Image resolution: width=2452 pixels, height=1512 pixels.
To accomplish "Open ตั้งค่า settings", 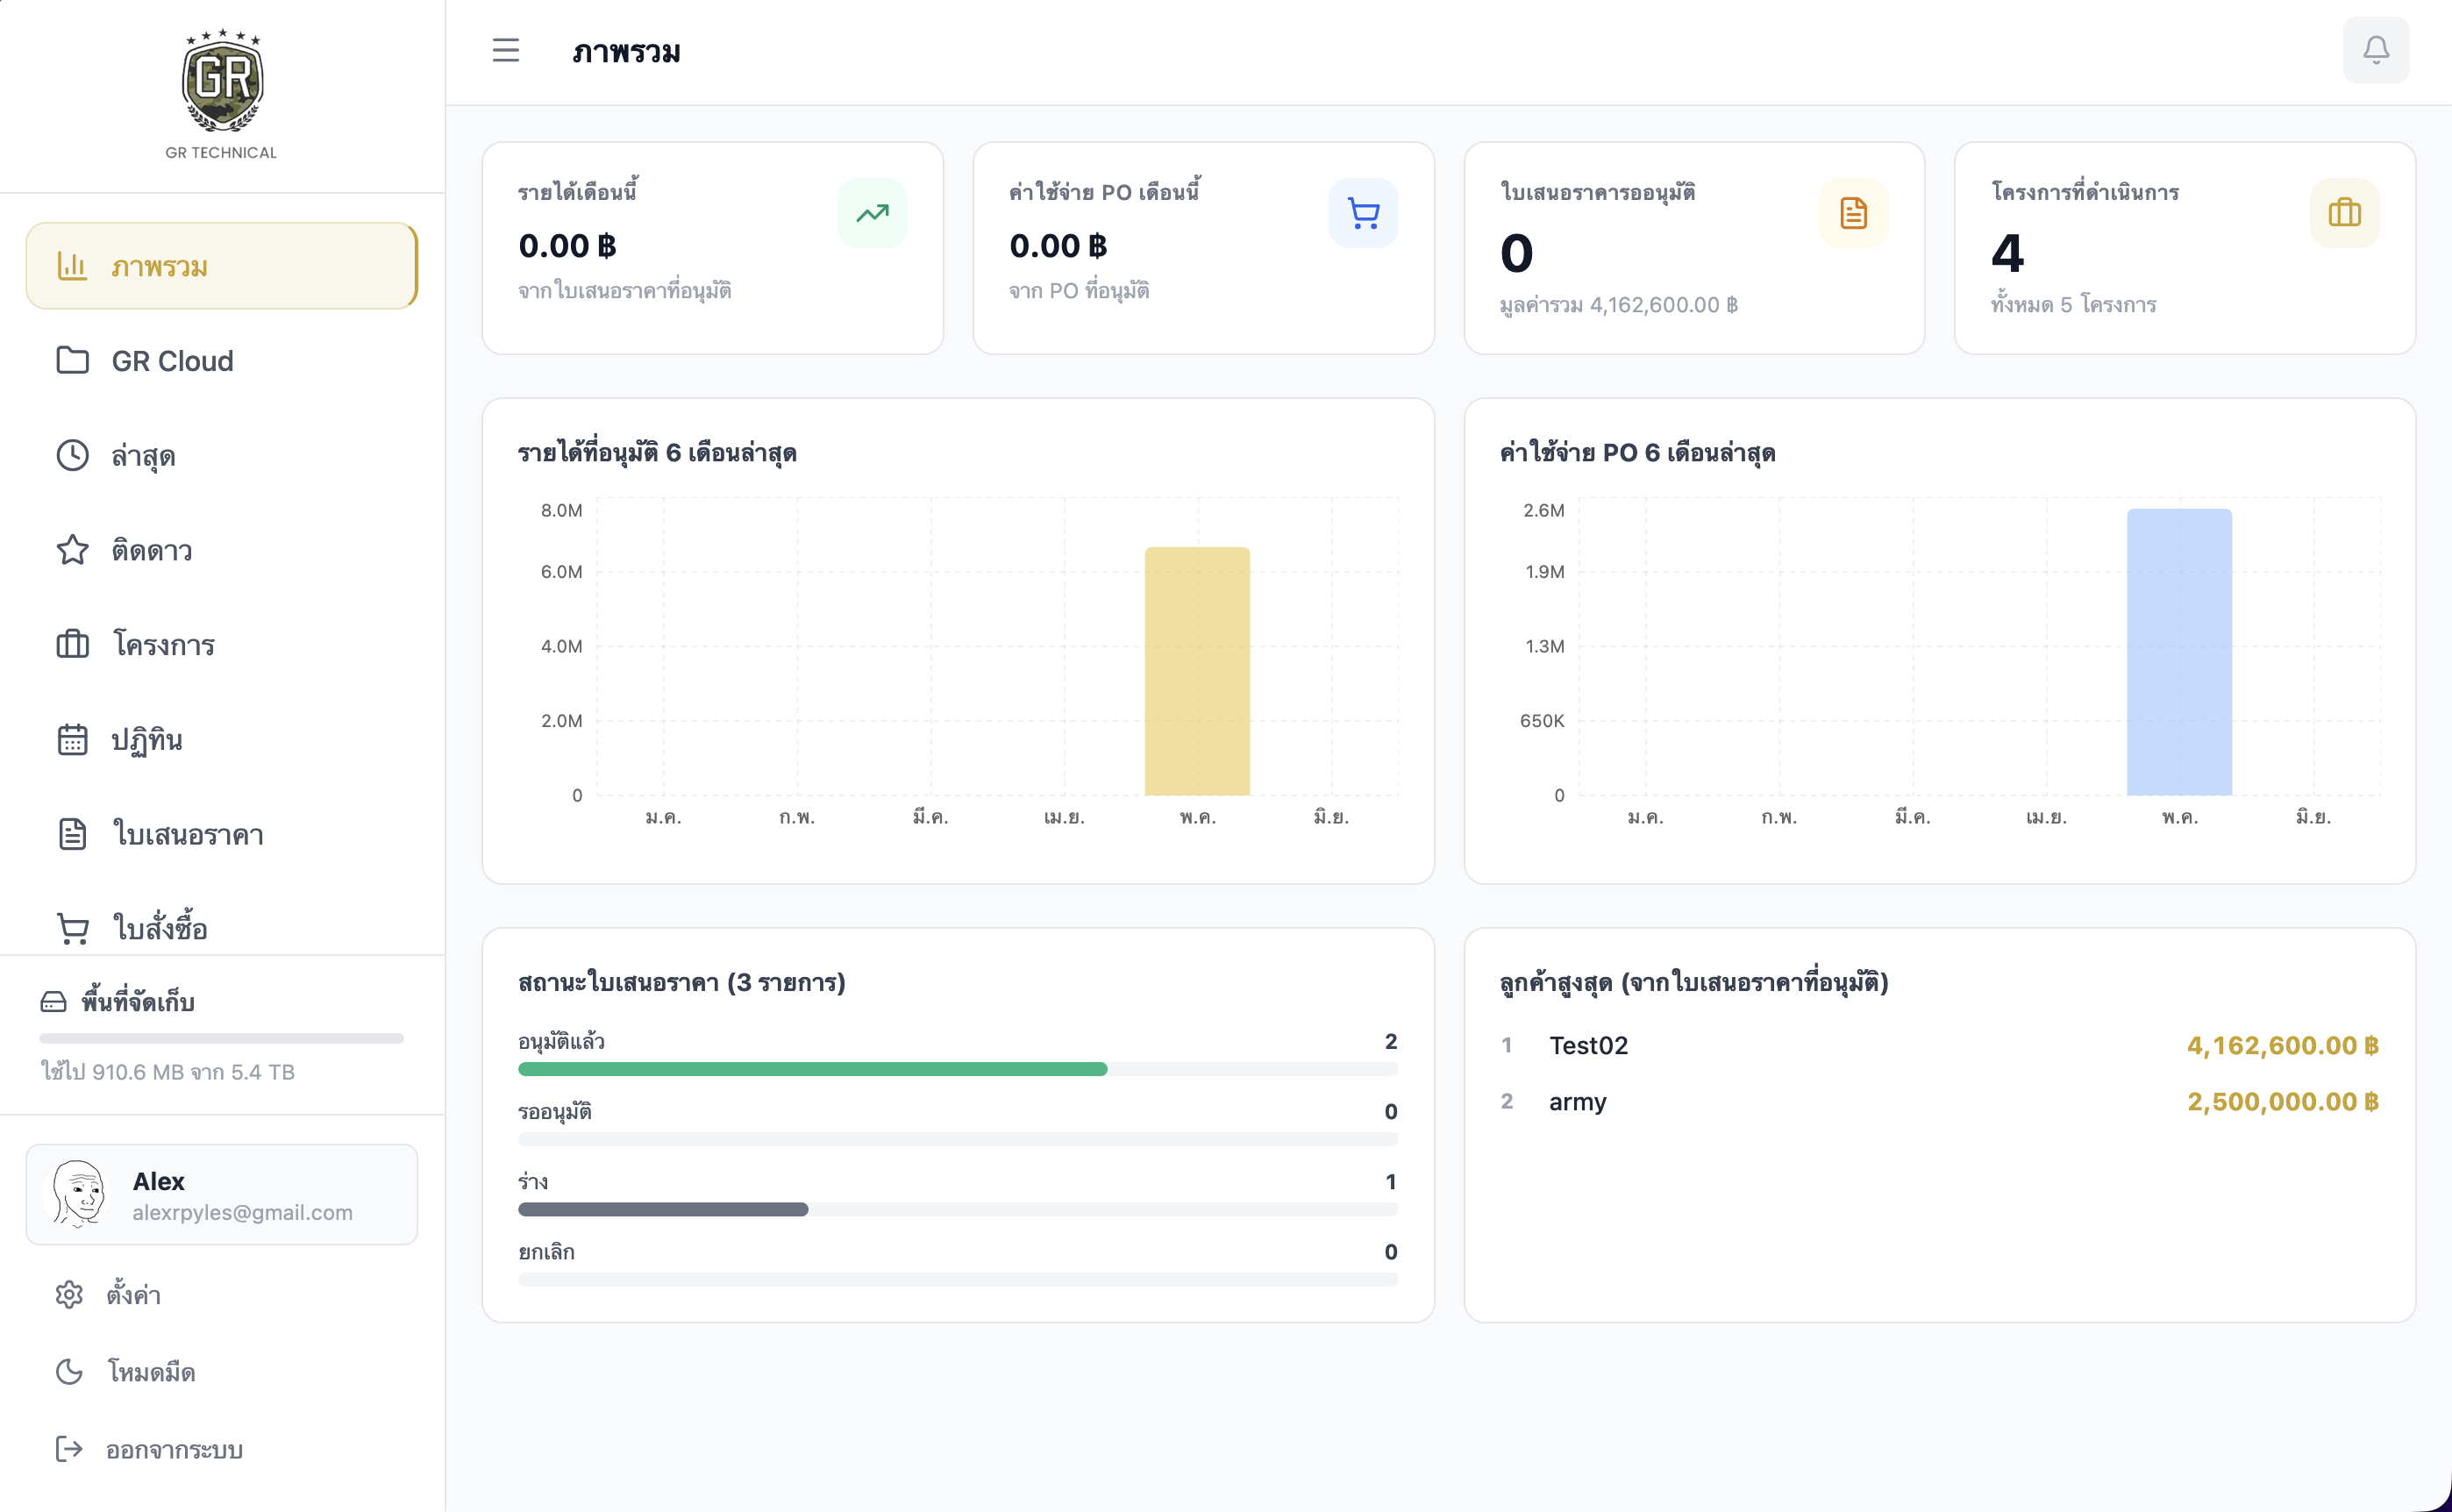I will pyautogui.click(x=222, y=1294).
